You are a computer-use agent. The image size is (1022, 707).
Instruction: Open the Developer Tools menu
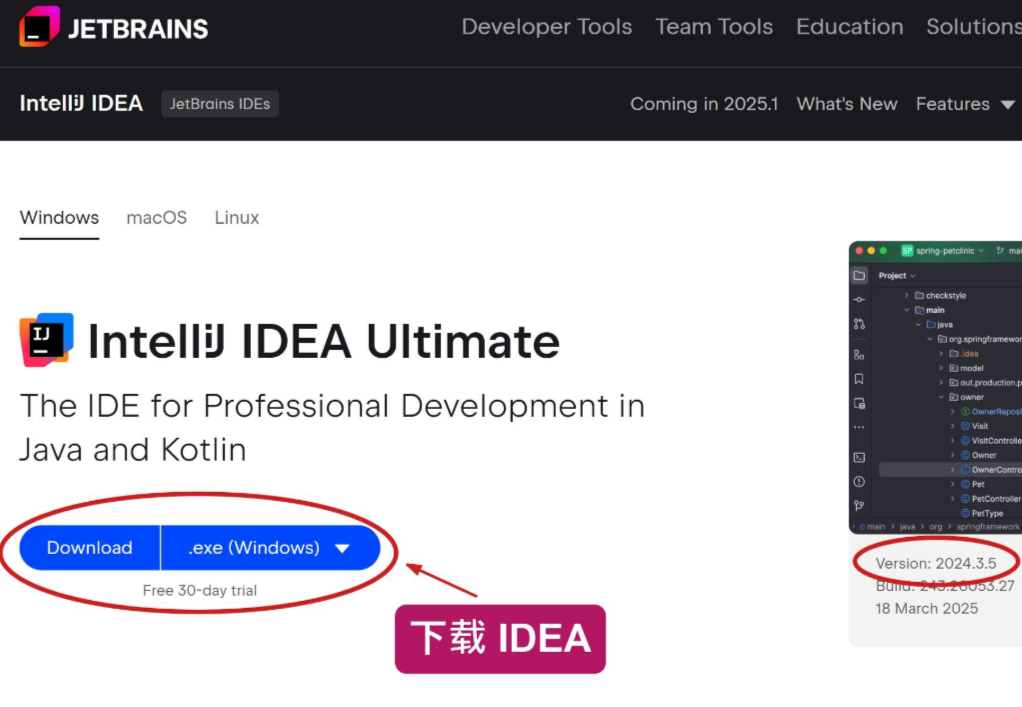pyautogui.click(x=547, y=27)
